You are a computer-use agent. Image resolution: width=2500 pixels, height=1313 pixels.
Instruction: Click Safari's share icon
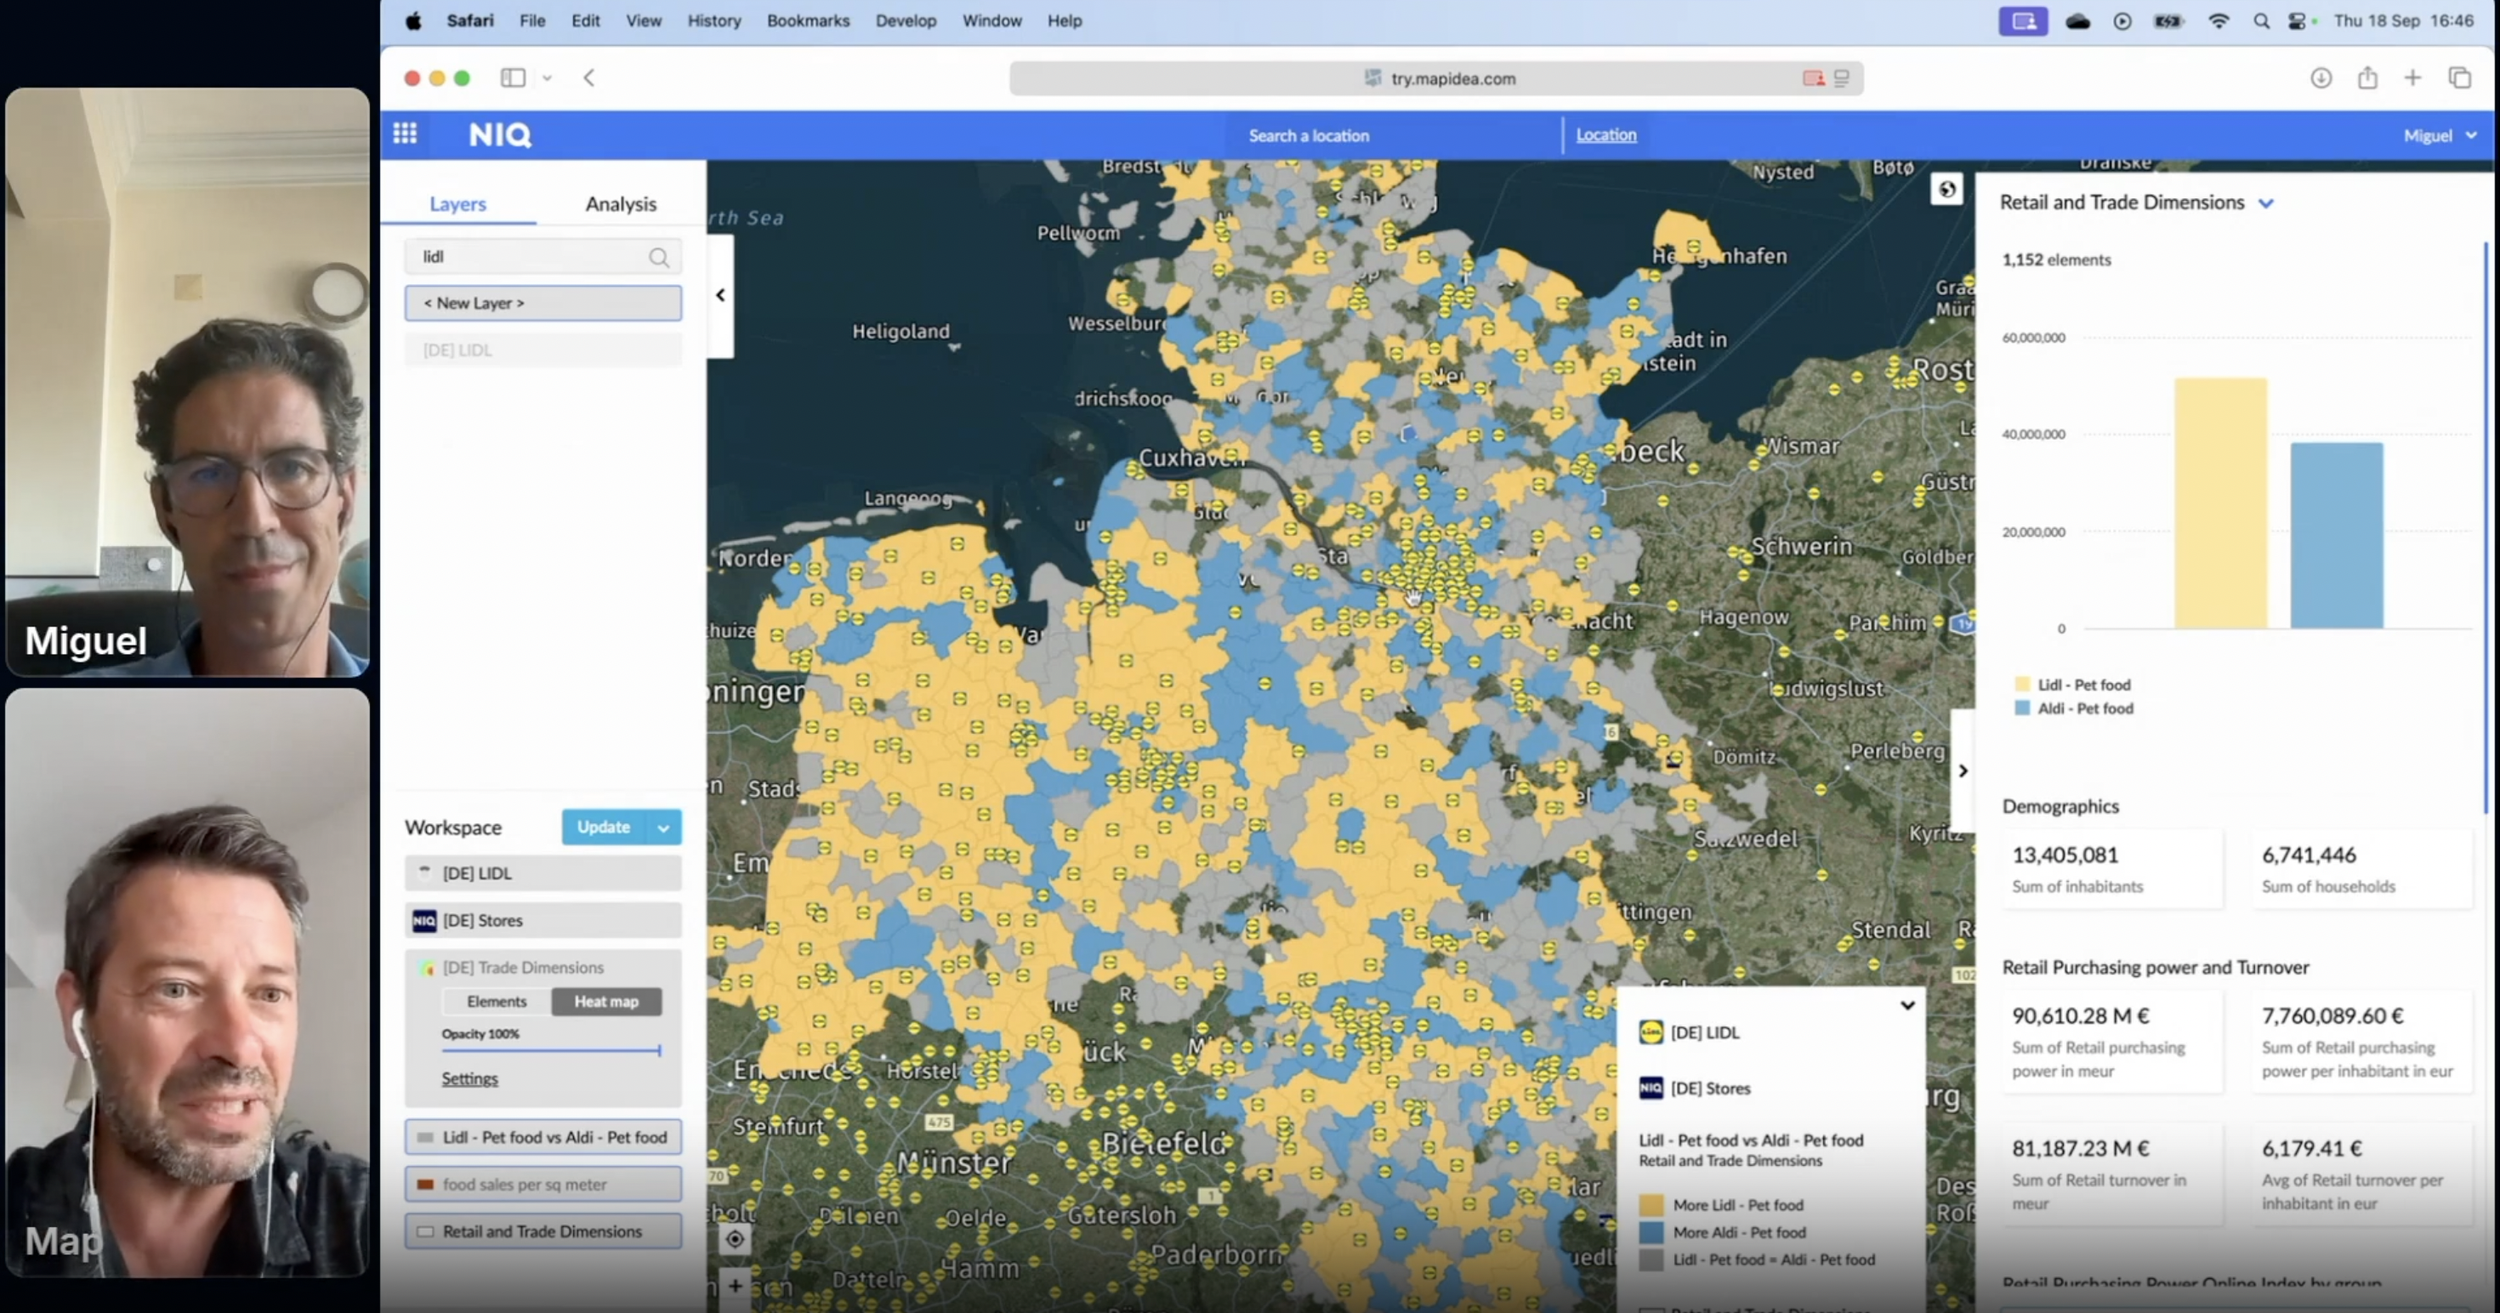(2367, 78)
